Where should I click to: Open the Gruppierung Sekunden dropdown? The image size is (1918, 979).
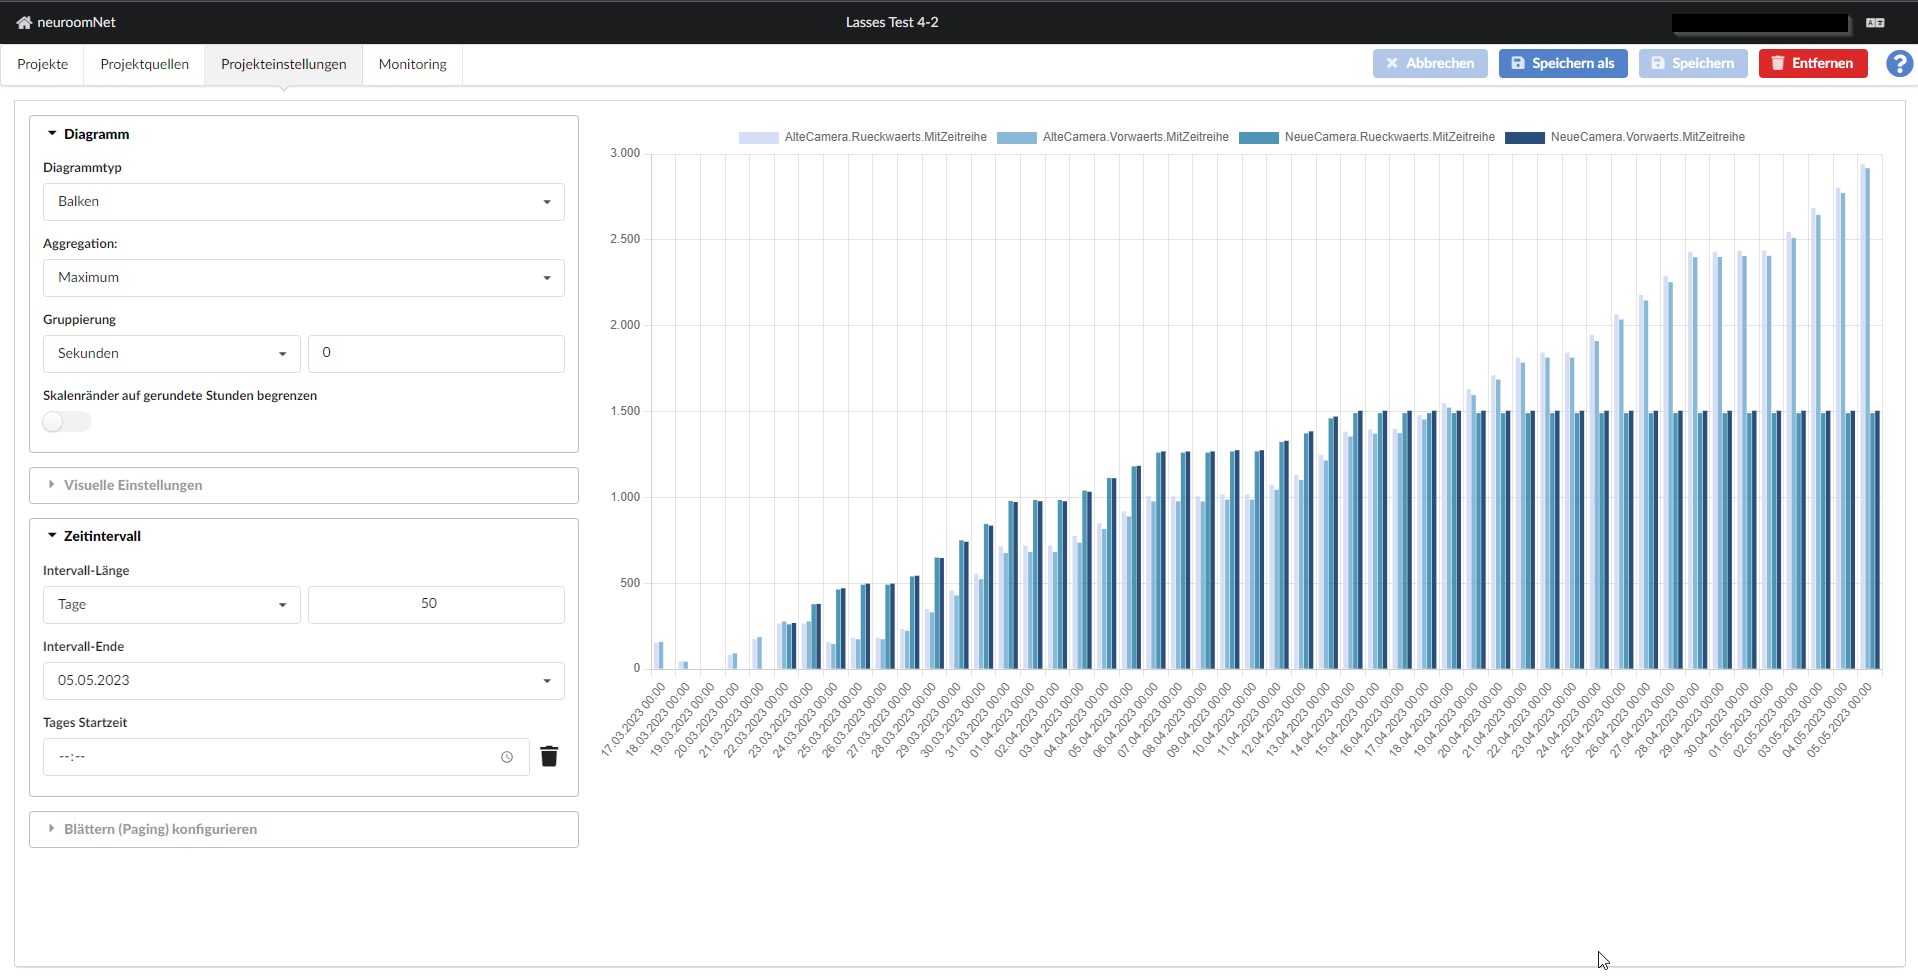172,354
